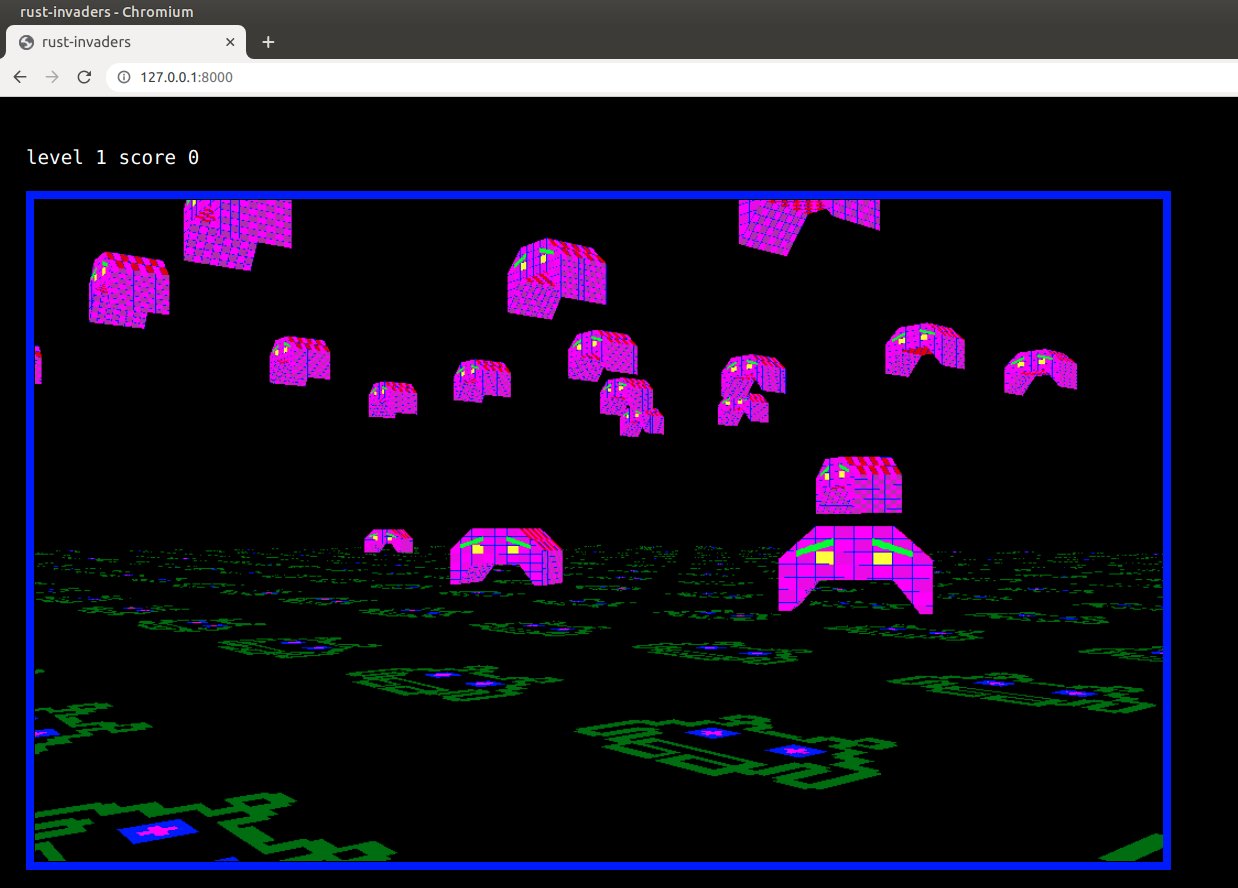This screenshot has width=1238, height=888.
Task: Click the tiny distant invader near the ground horizon
Action: 388,541
